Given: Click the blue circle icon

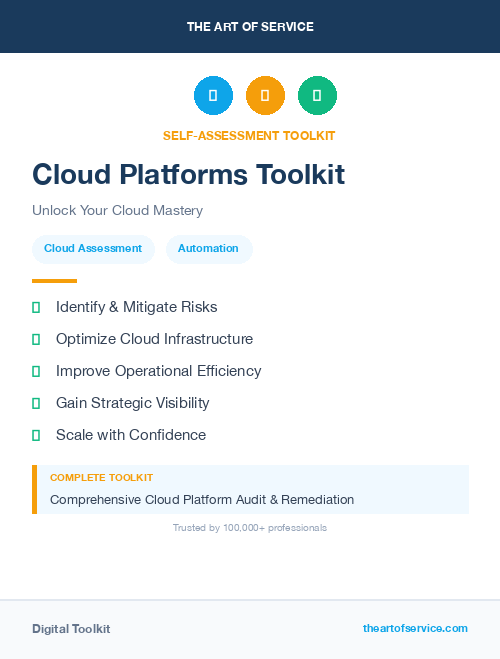Looking at the screenshot, I should pyautogui.click(x=213, y=95).
